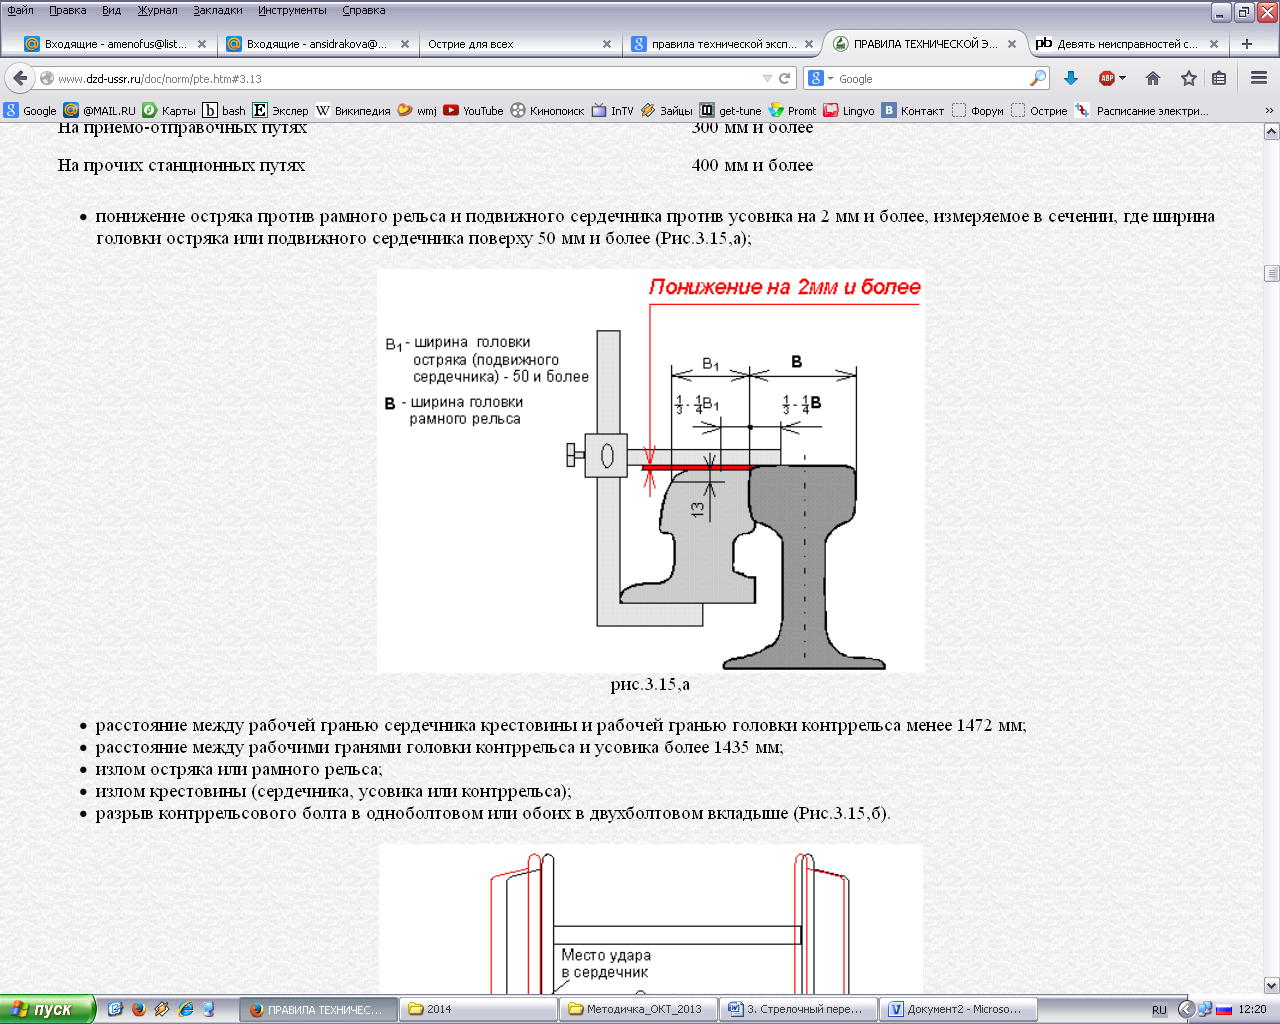Screen dimensions: 1280x1024
Task: Open the get-tune bookmark
Action: [x=731, y=111]
